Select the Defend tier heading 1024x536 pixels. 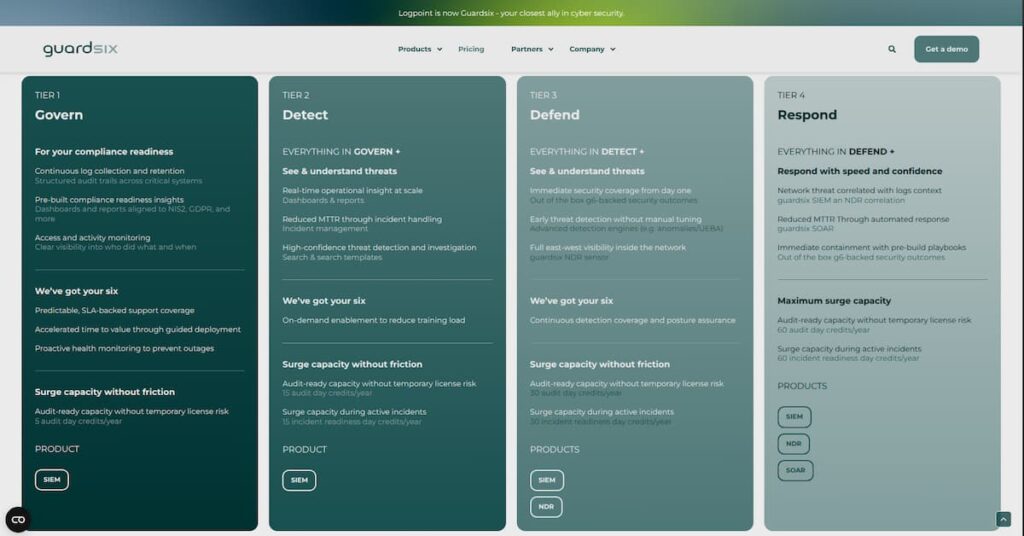(x=554, y=115)
